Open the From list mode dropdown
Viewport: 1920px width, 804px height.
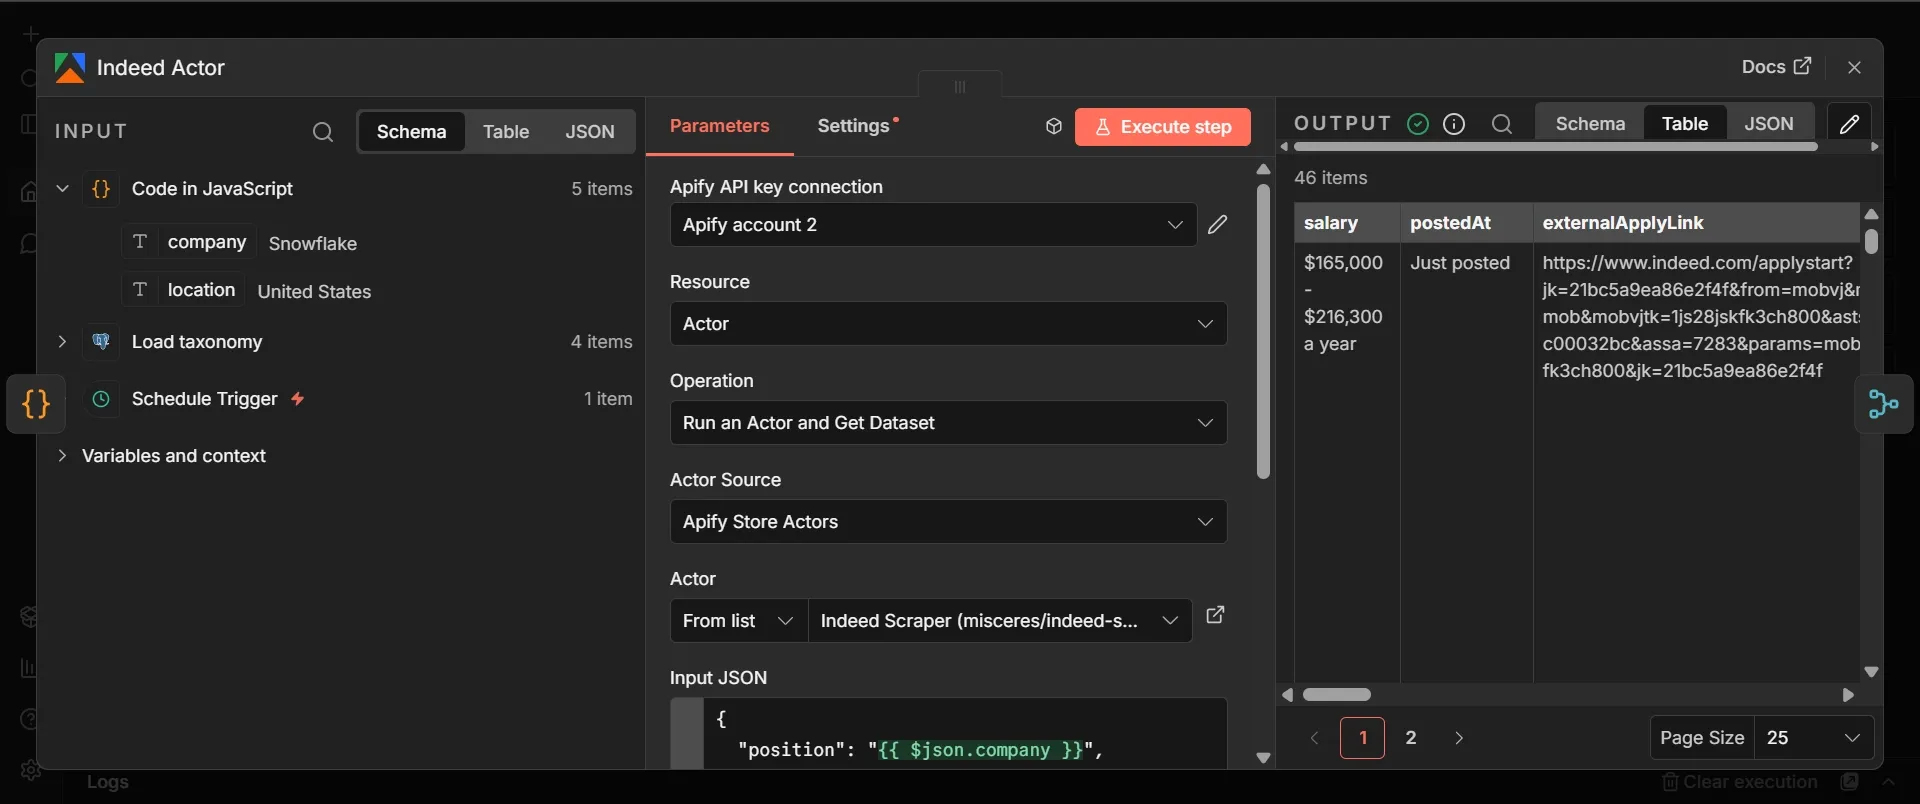point(739,621)
